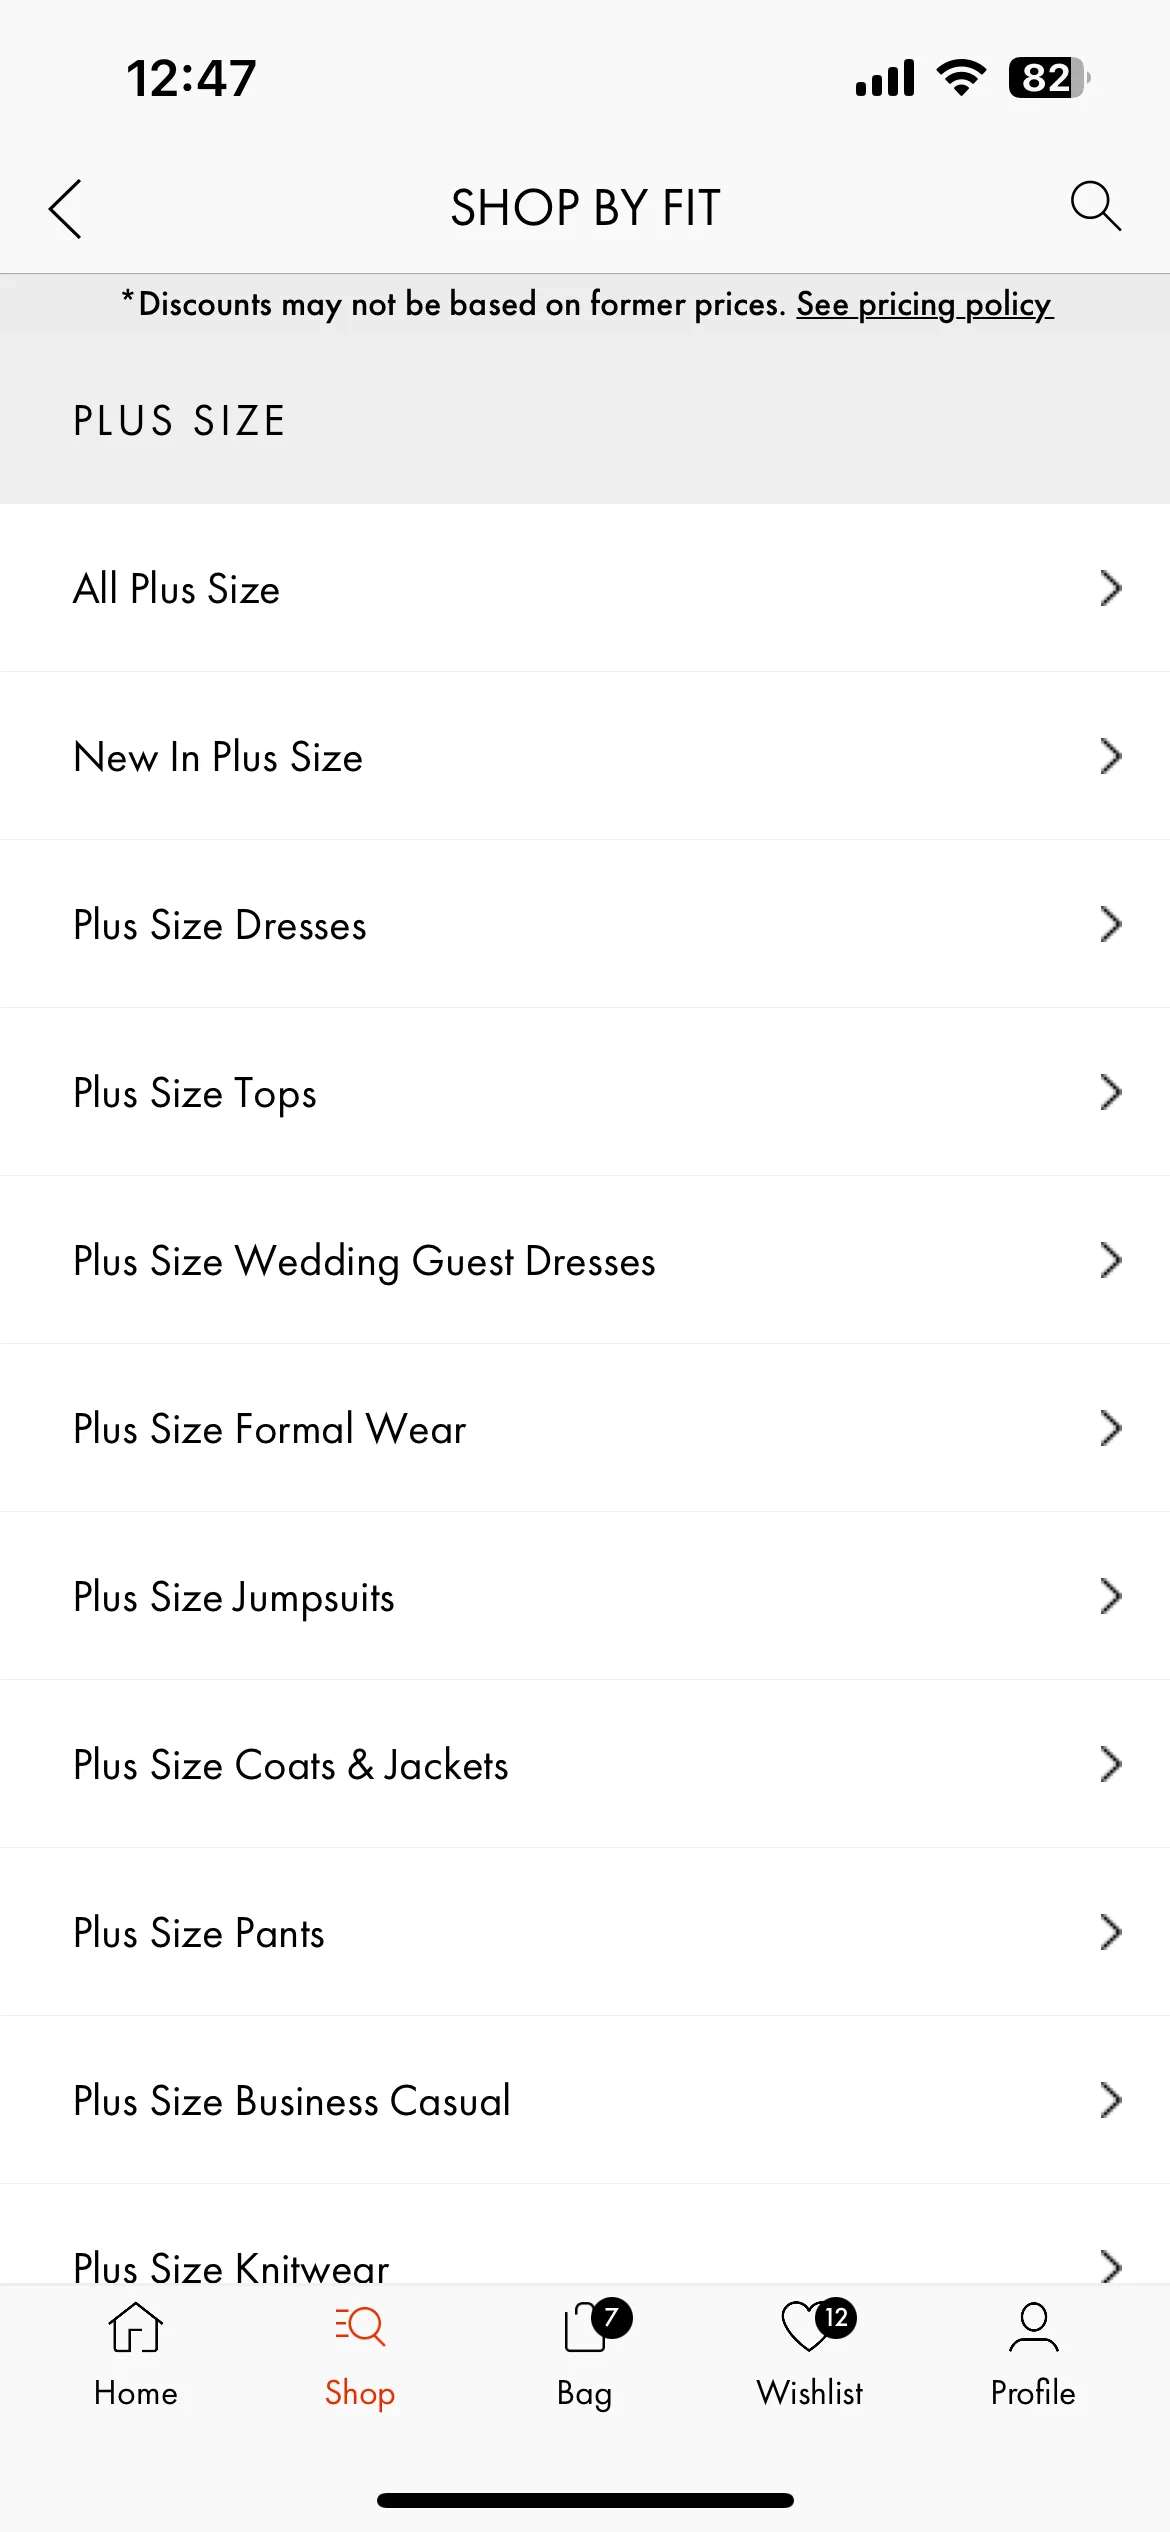Expand All Plus Size chevron
The image size is (1170, 2532).
(x=1111, y=588)
